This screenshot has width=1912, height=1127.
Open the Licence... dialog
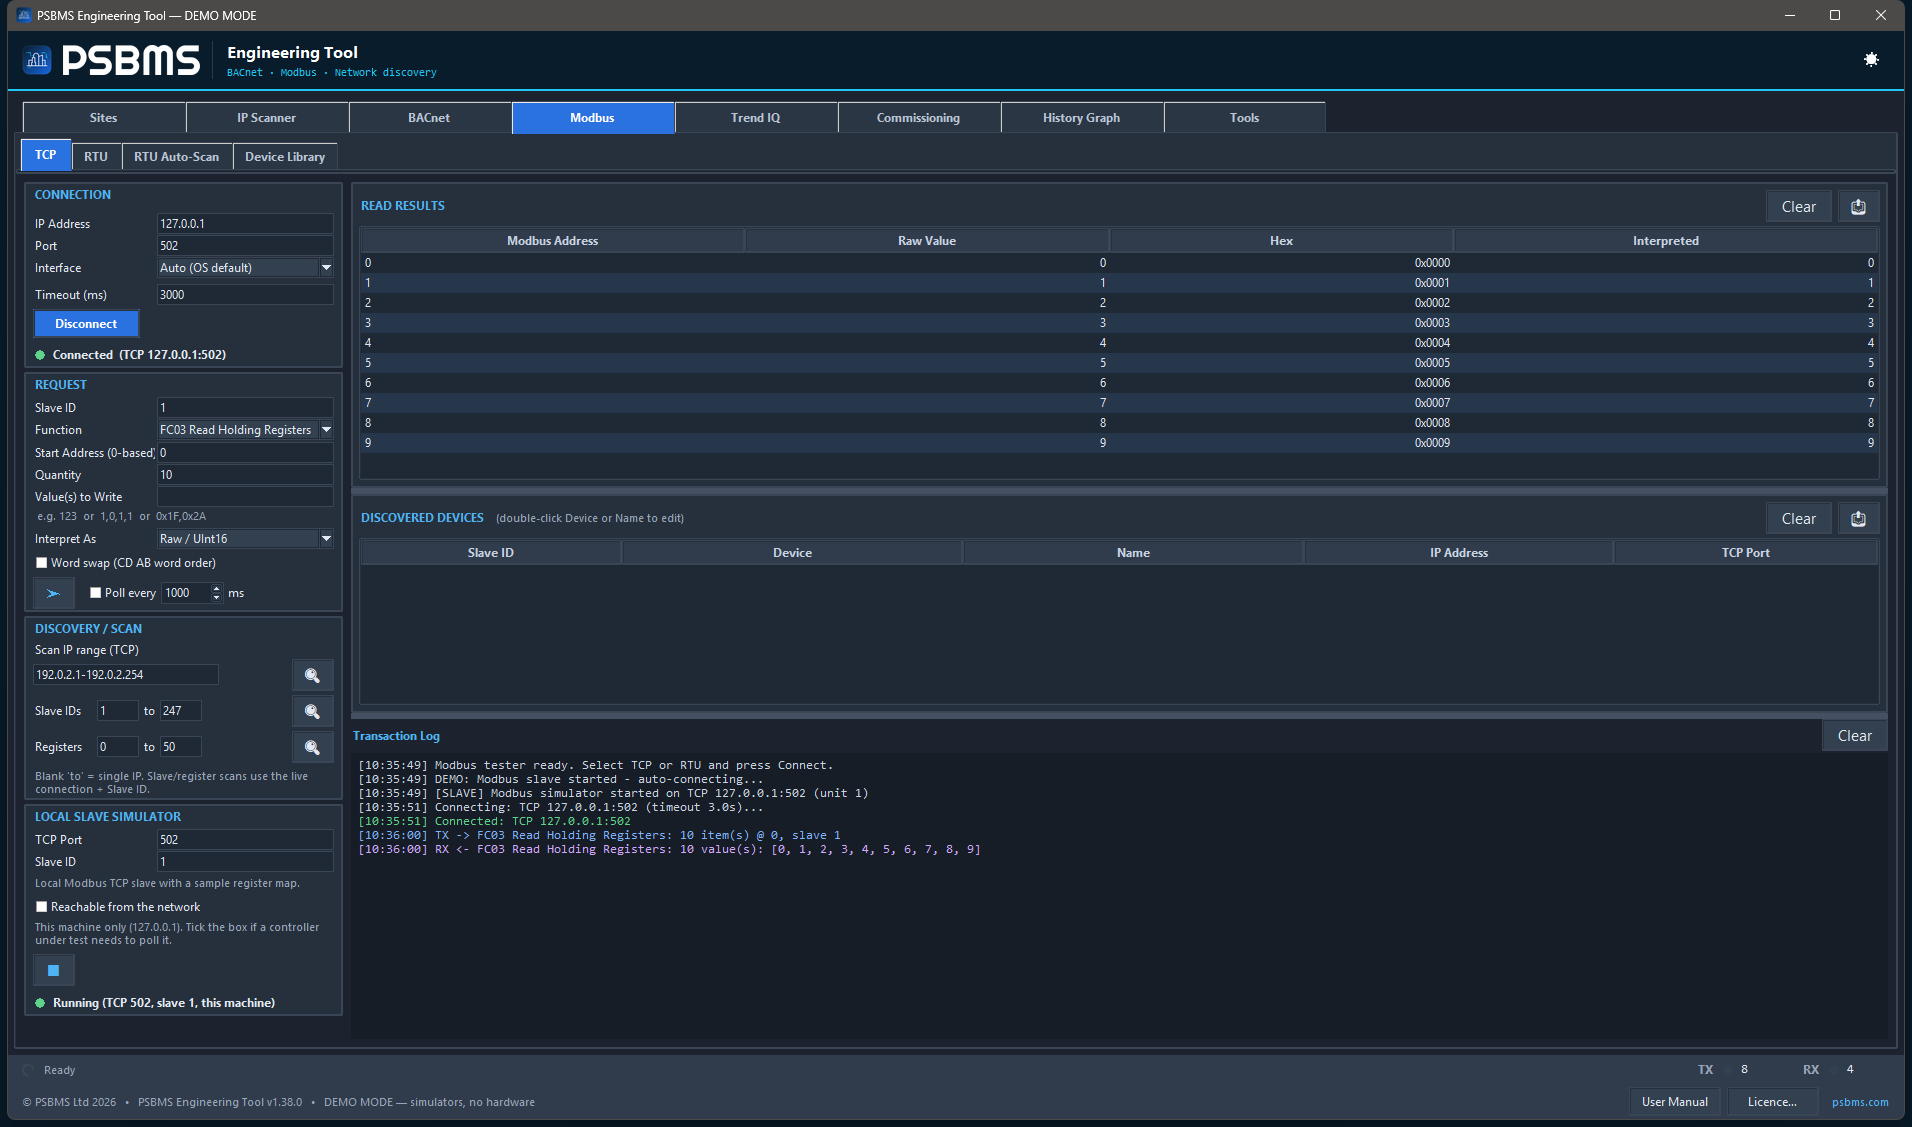(x=1772, y=1102)
